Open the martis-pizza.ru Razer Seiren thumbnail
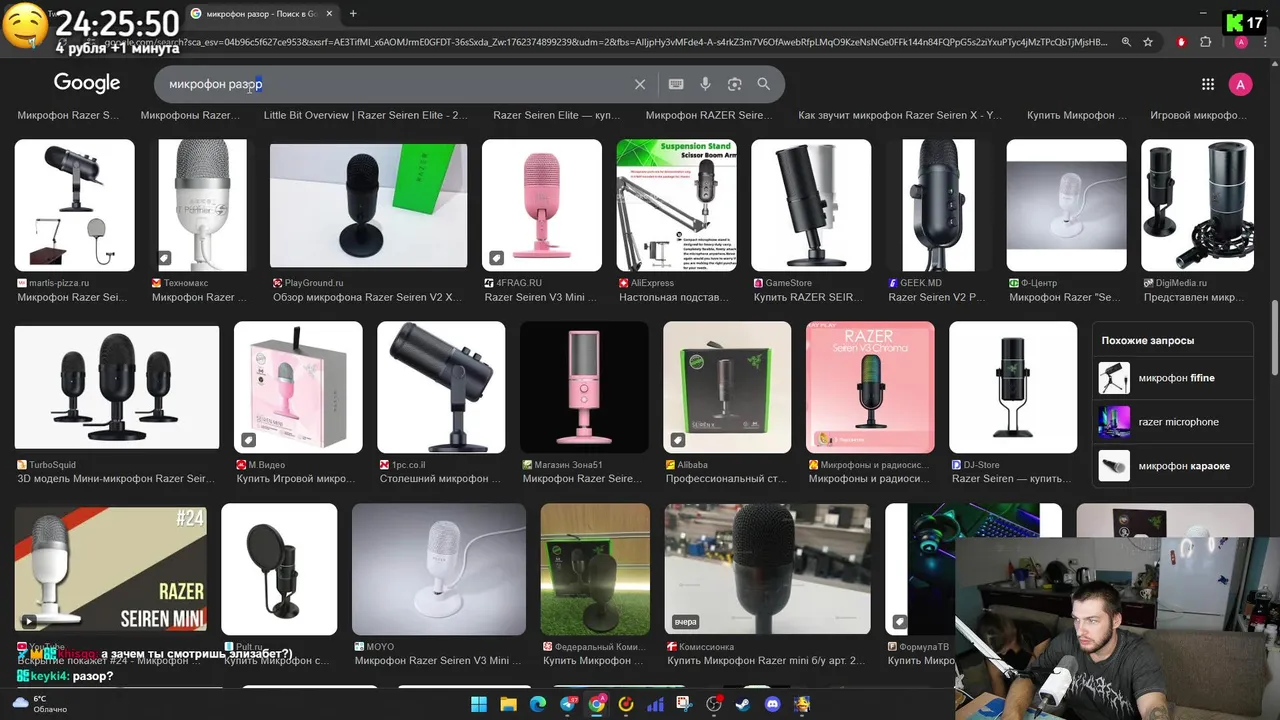This screenshot has width=1280, height=720. (x=74, y=205)
